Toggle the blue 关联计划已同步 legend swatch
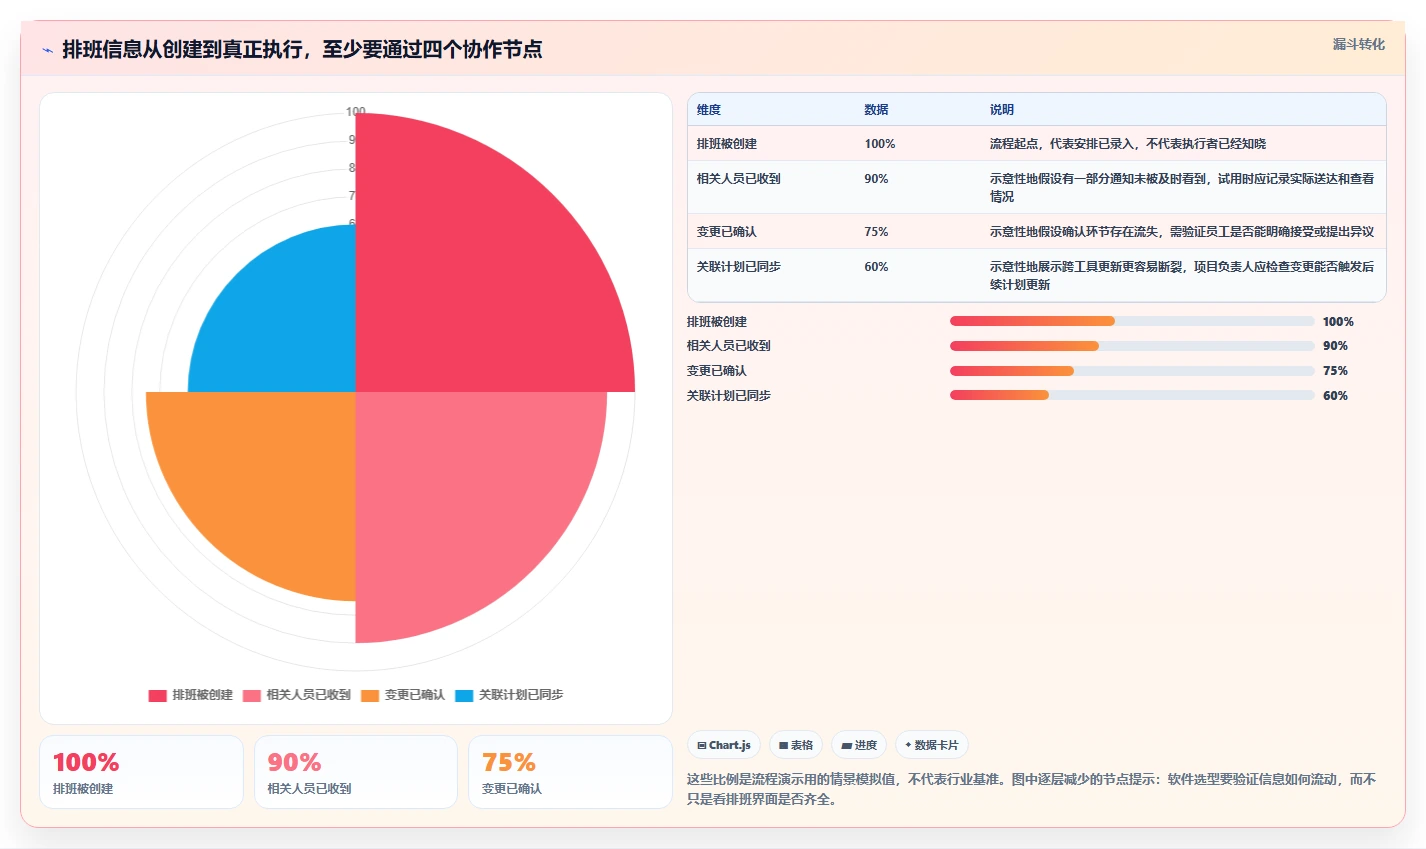Viewport: 1426px width, 849px height. (x=464, y=695)
